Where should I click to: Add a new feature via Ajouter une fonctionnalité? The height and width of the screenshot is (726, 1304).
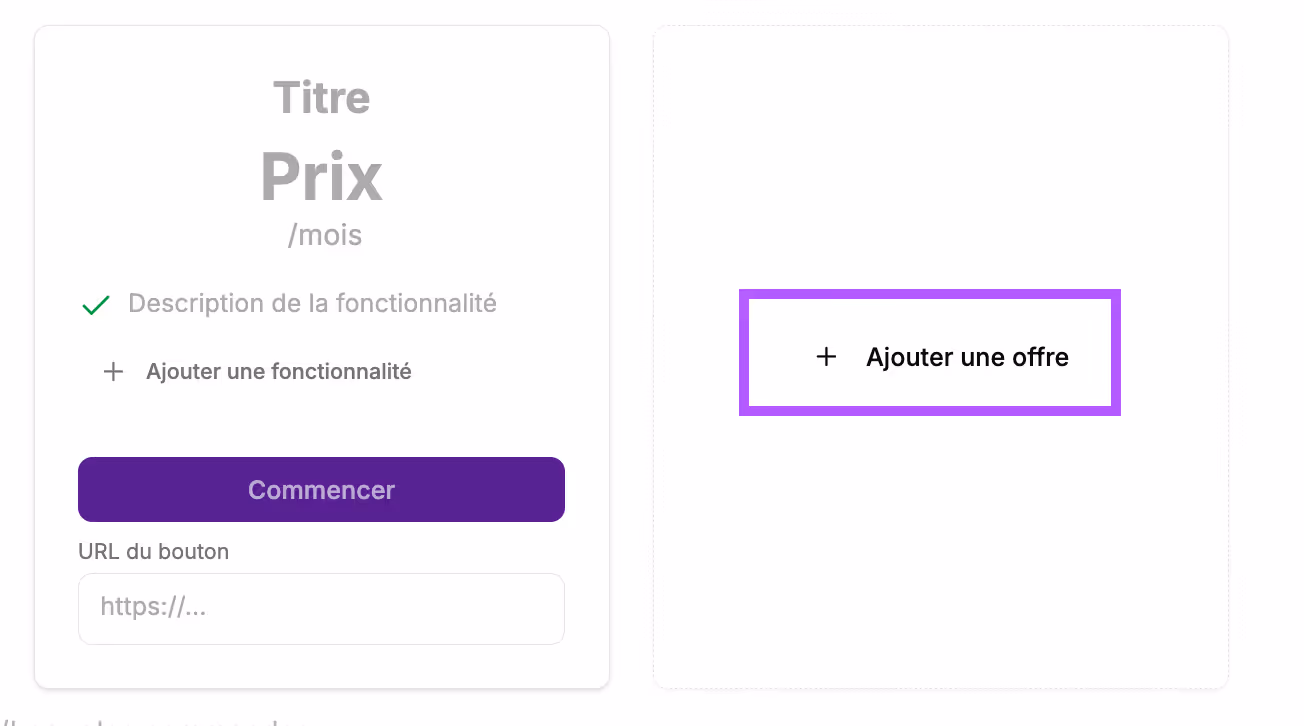[280, 371]
